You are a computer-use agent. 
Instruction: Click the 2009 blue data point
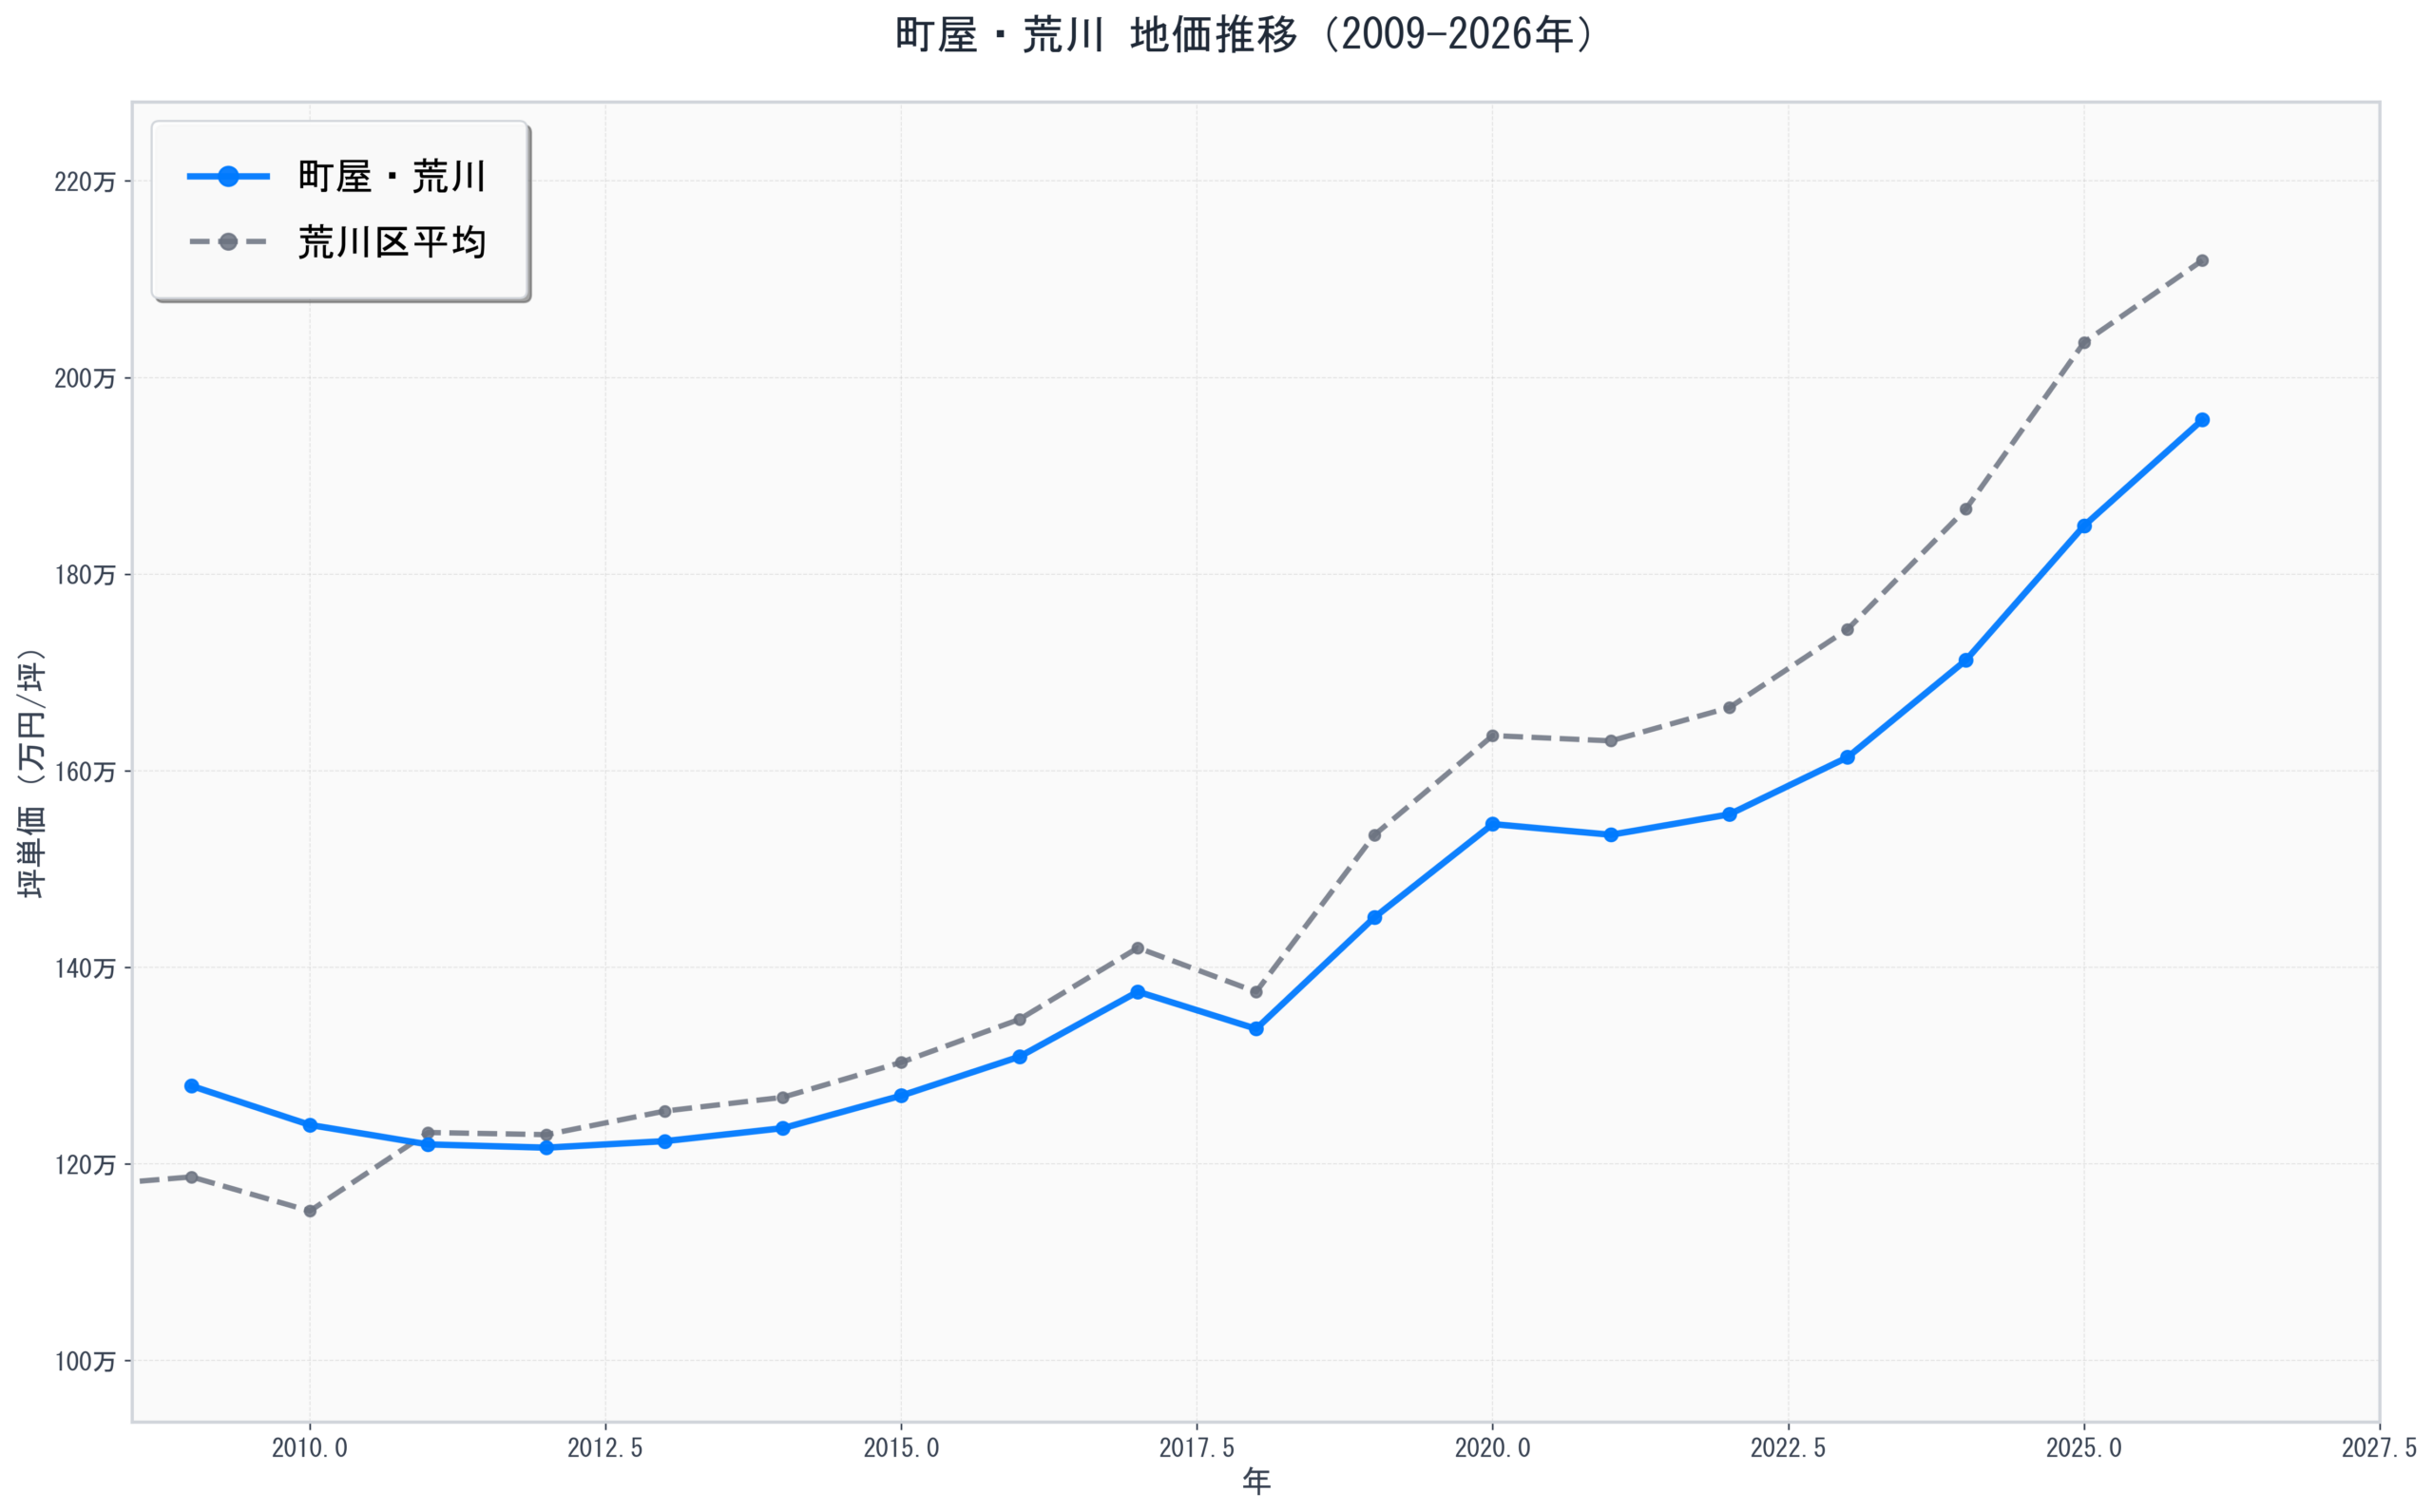[192, 1086]
